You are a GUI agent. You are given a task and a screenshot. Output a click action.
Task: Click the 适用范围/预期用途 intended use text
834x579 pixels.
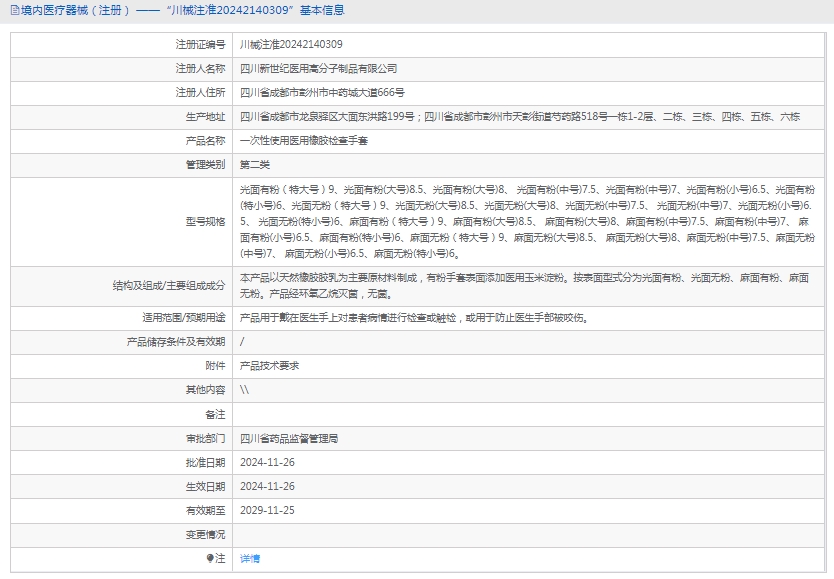(413, 318)
